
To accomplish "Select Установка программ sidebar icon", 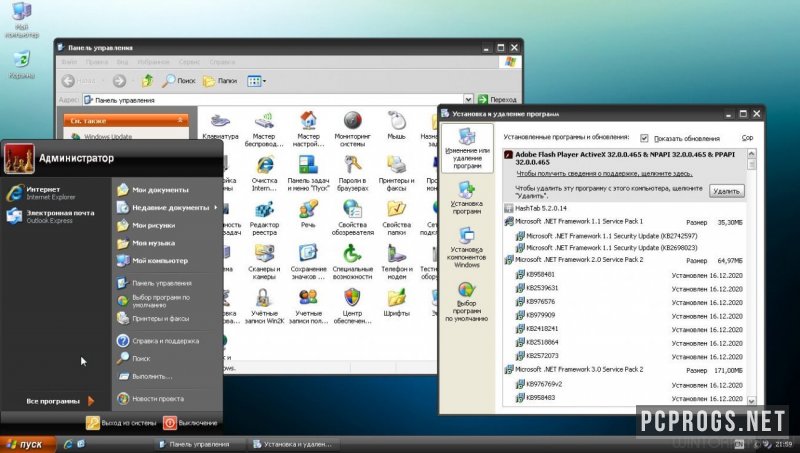I will [467, 198].
